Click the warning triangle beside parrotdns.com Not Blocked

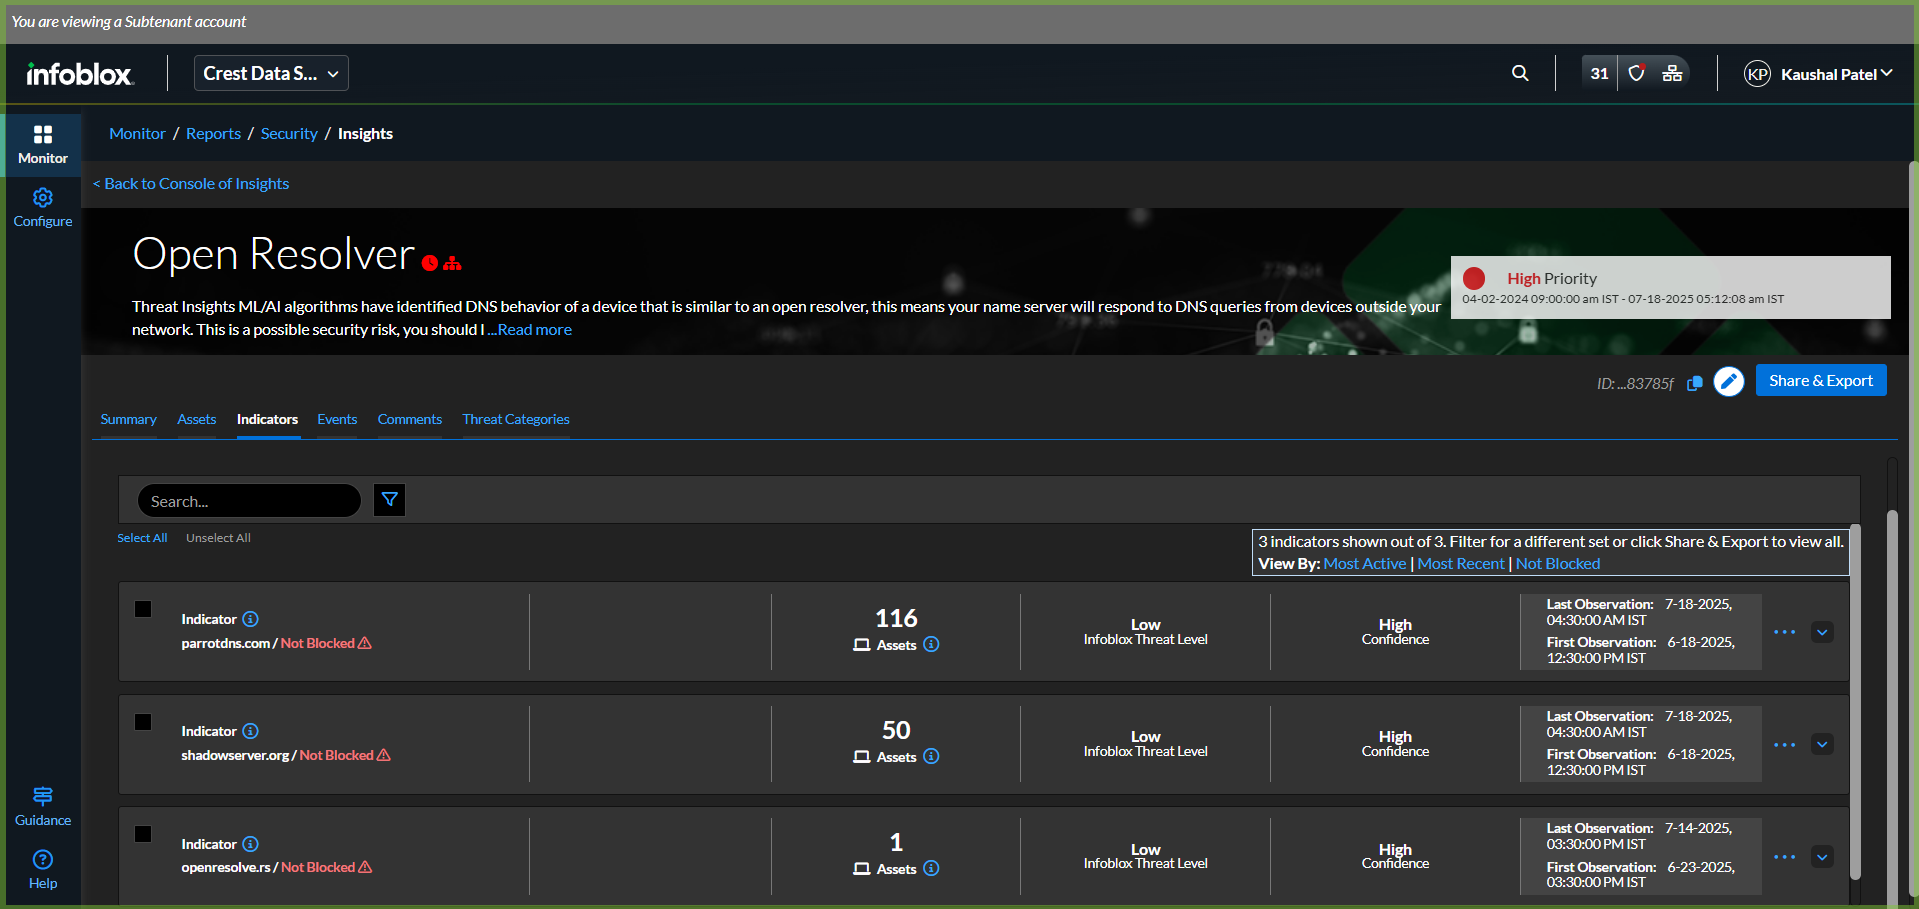(365, 643)
